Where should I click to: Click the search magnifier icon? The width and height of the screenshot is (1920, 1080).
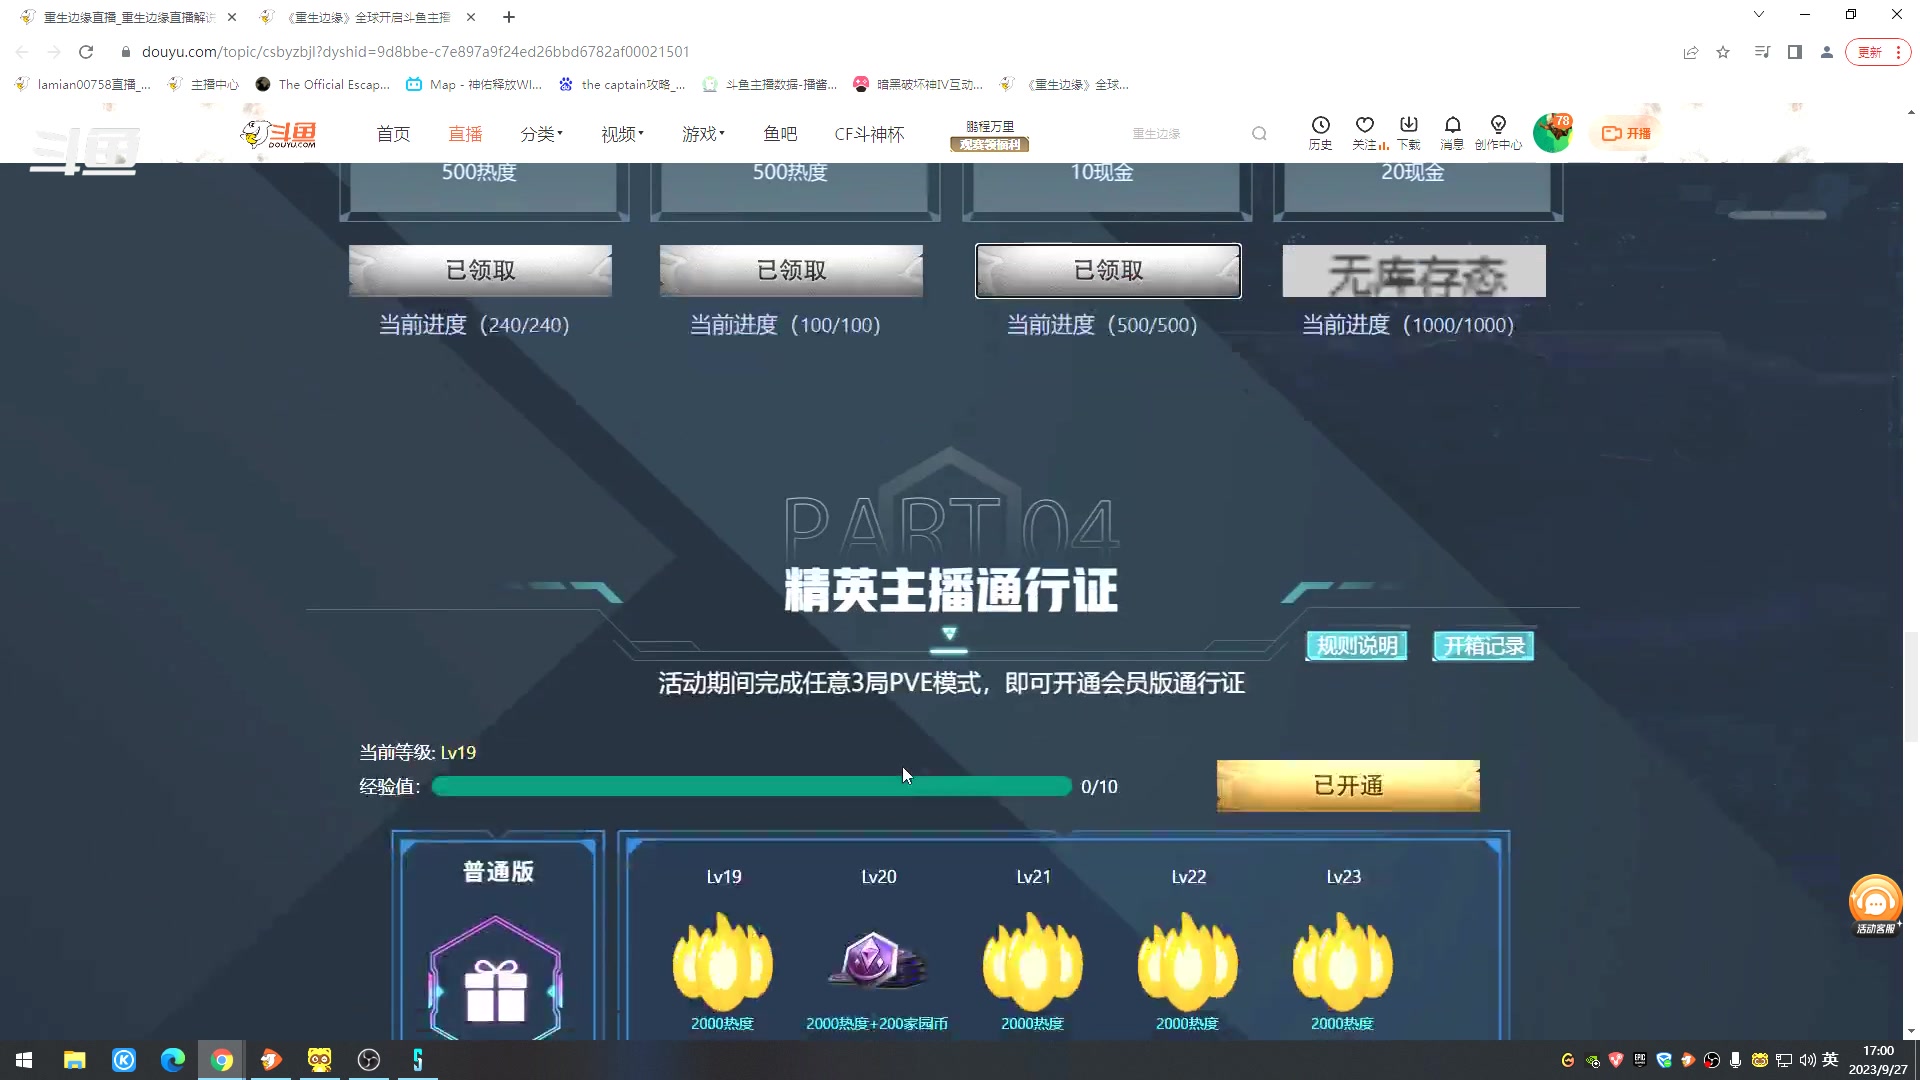(x=1259, y=133)
